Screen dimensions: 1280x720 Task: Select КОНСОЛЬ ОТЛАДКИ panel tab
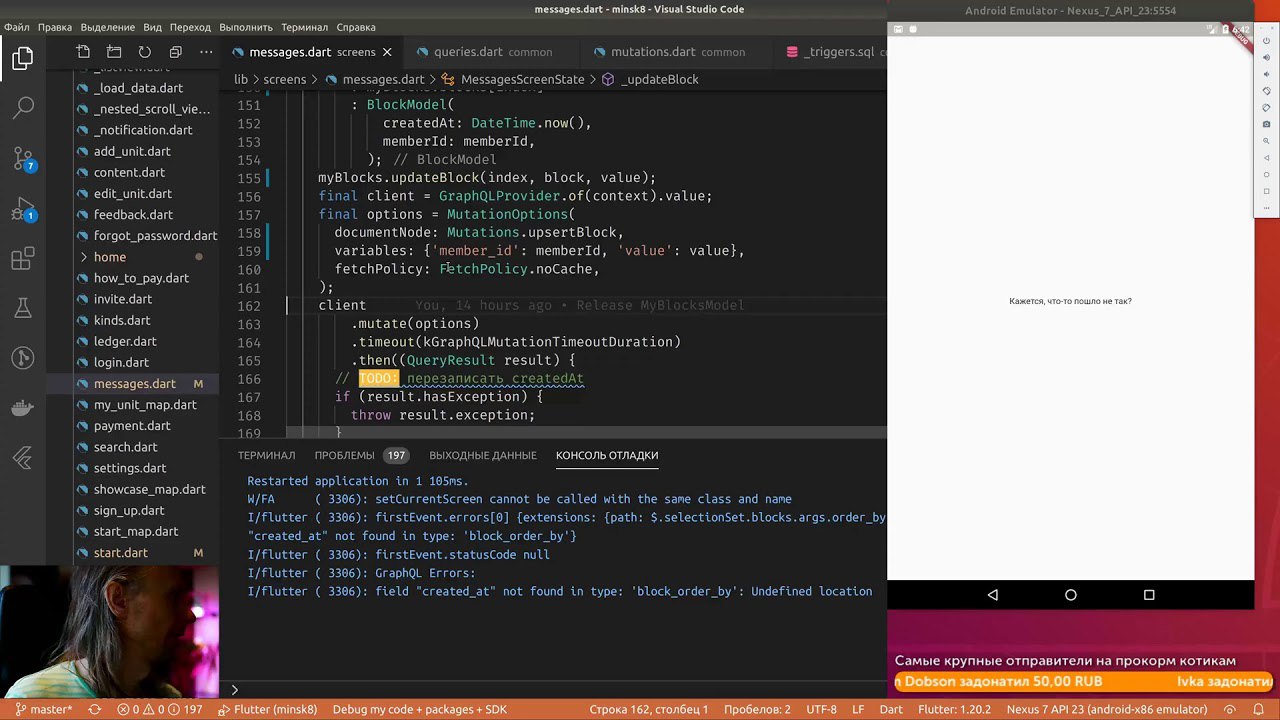click(x=607, y=455)
